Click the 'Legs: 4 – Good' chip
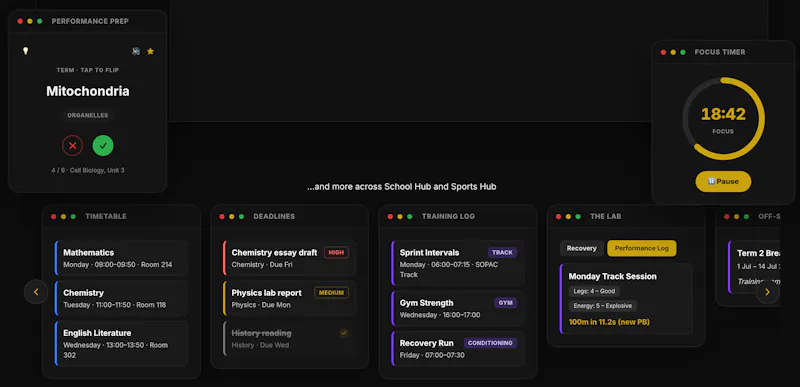This screenshot has height=387, width=800. click(x=594, y=291)
